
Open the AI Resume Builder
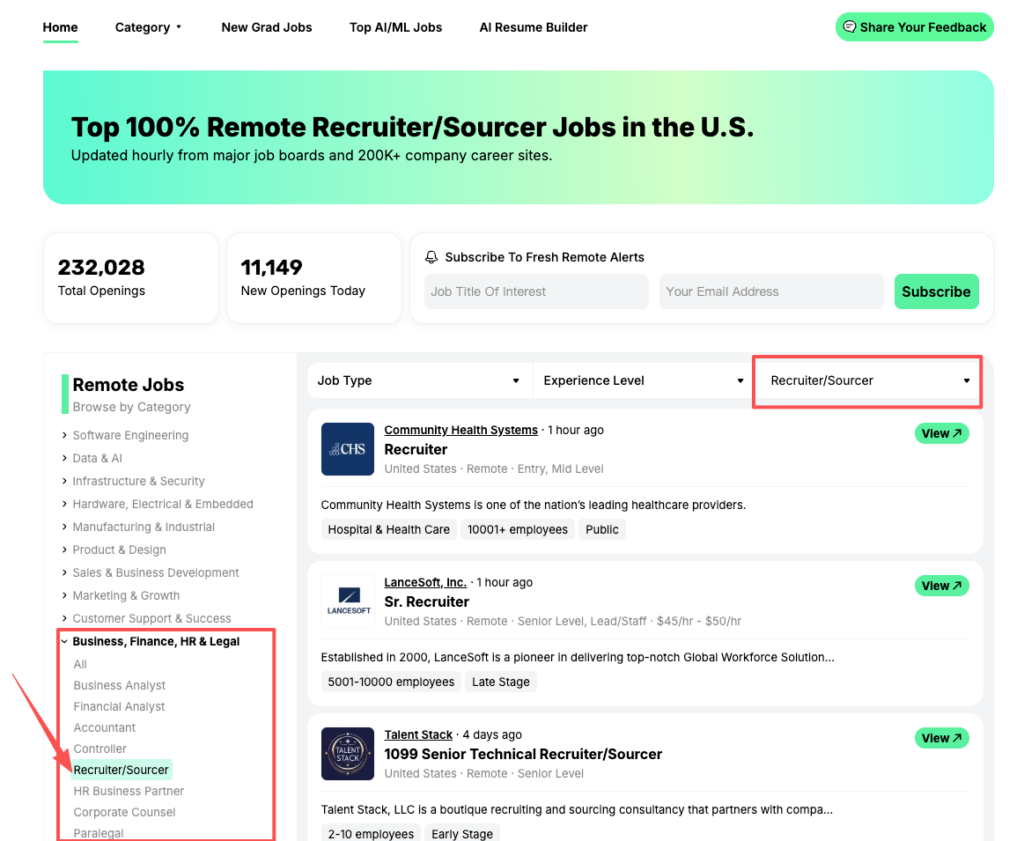pyautogui.click(x=533, y=27)
